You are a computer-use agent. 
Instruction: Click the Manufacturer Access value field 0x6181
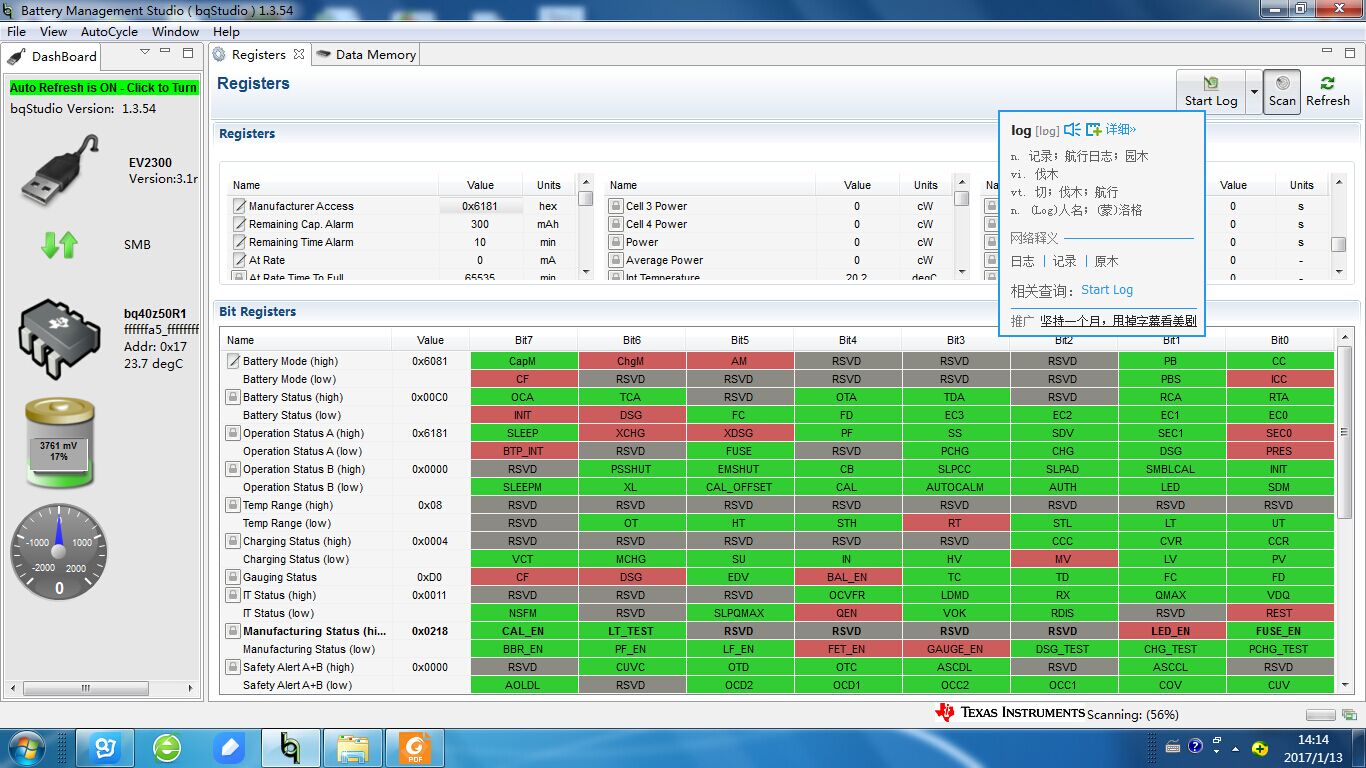481,206
